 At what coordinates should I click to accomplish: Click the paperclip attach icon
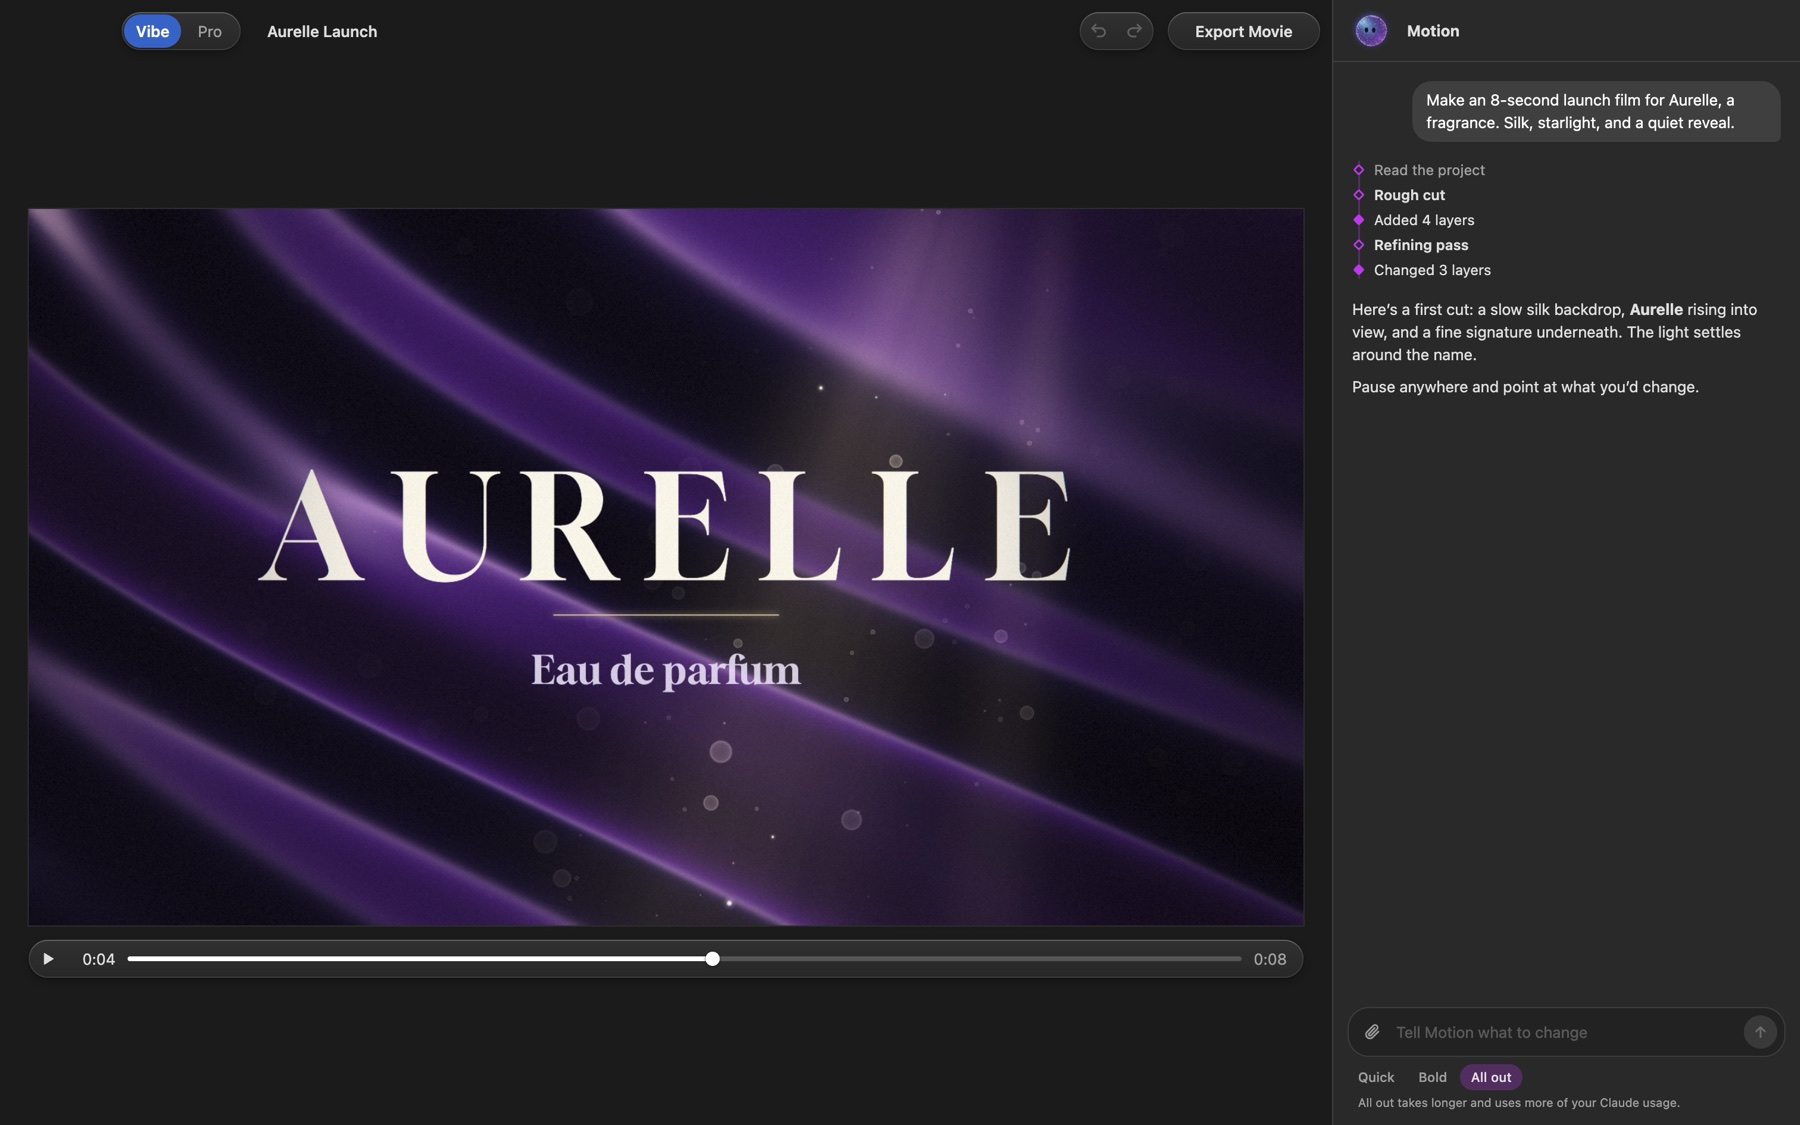click(x=1372, y=1032)
